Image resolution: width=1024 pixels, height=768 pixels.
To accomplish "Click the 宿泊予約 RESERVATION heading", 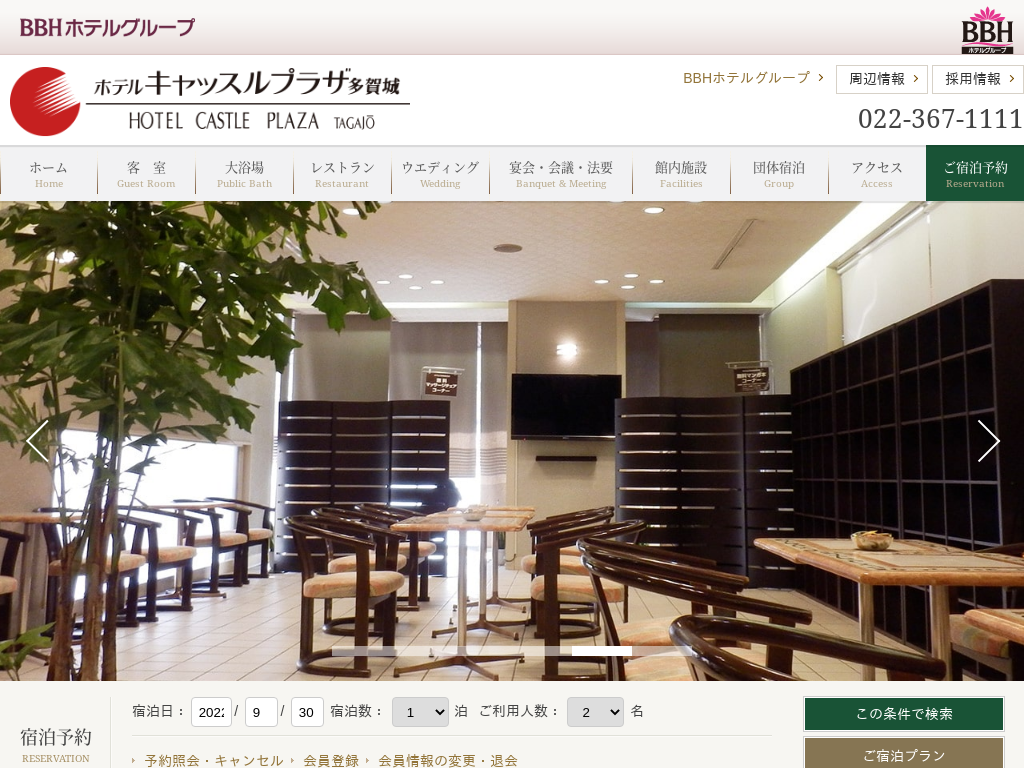I will (x=56, y=744).
